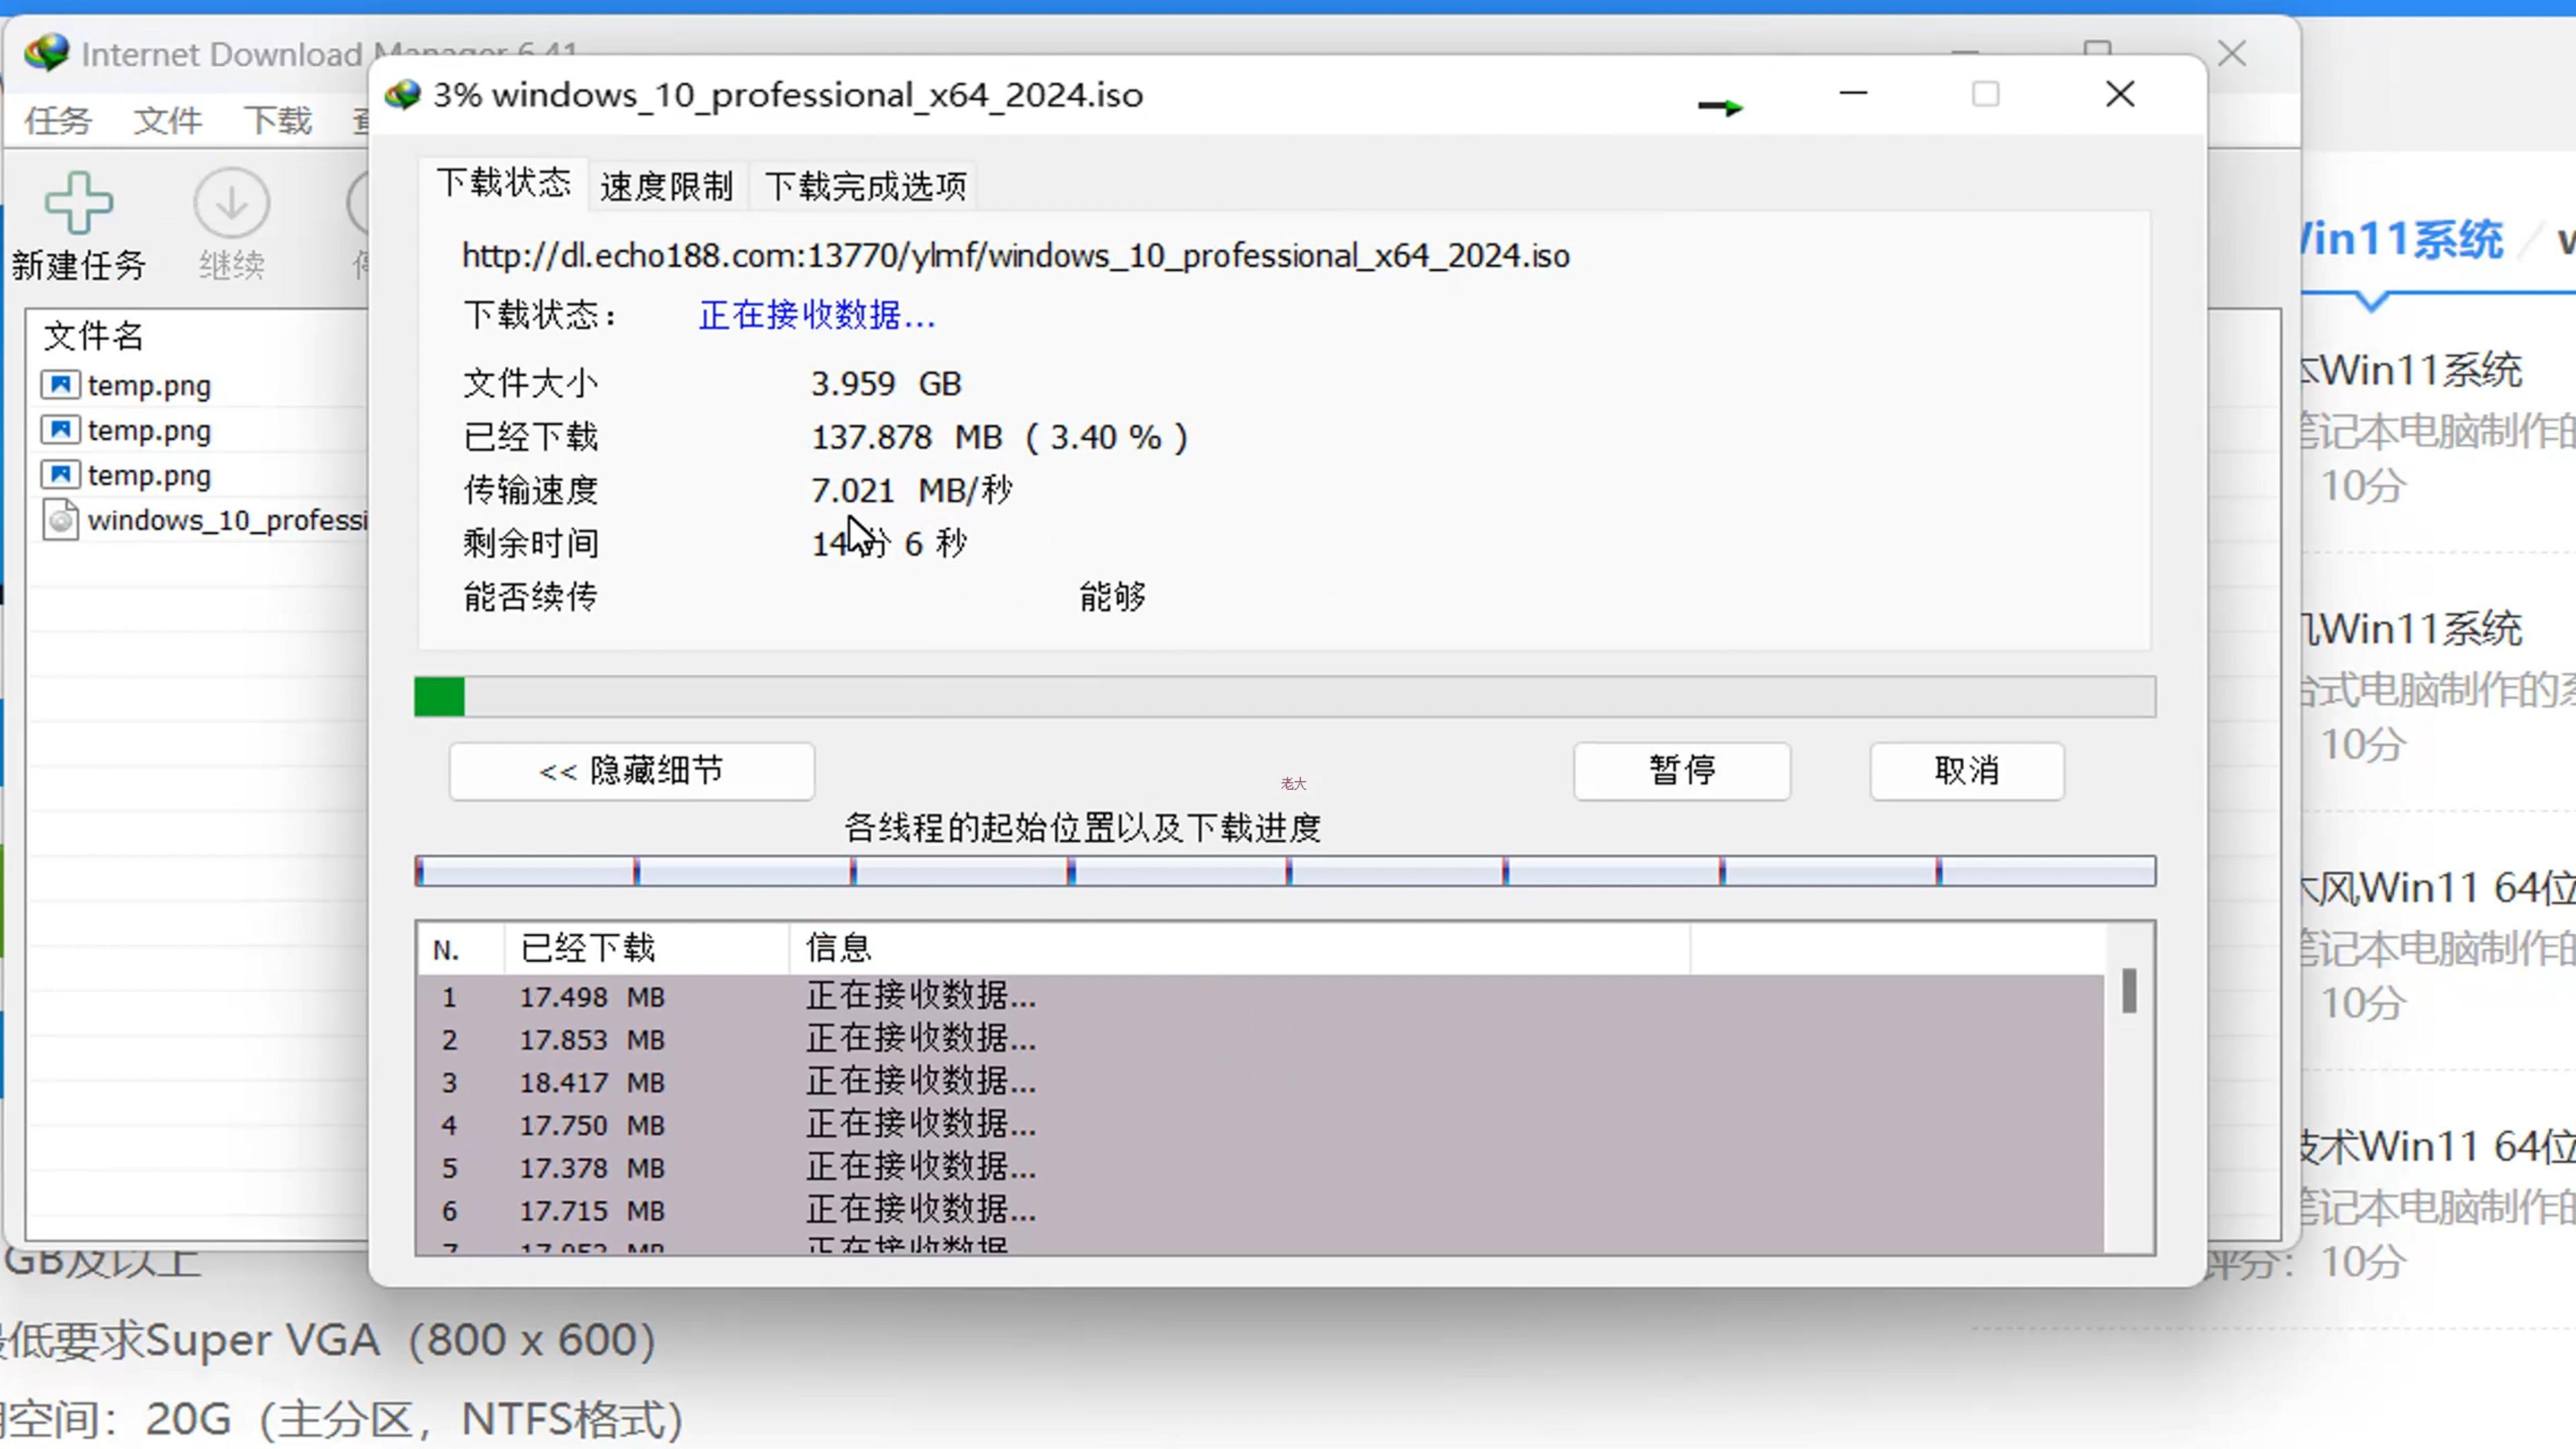Open the 文件 menu in IDM main window
Screen dimensions: 2576x1449
168,121
